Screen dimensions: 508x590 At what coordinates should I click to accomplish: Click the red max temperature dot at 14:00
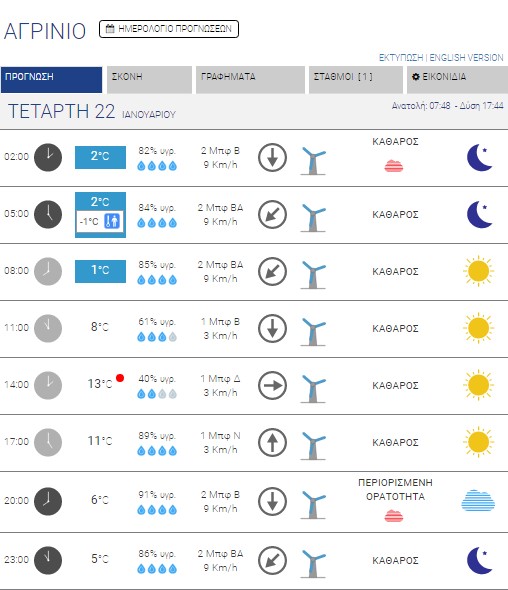pyautogui.click(x=120, y=378)
